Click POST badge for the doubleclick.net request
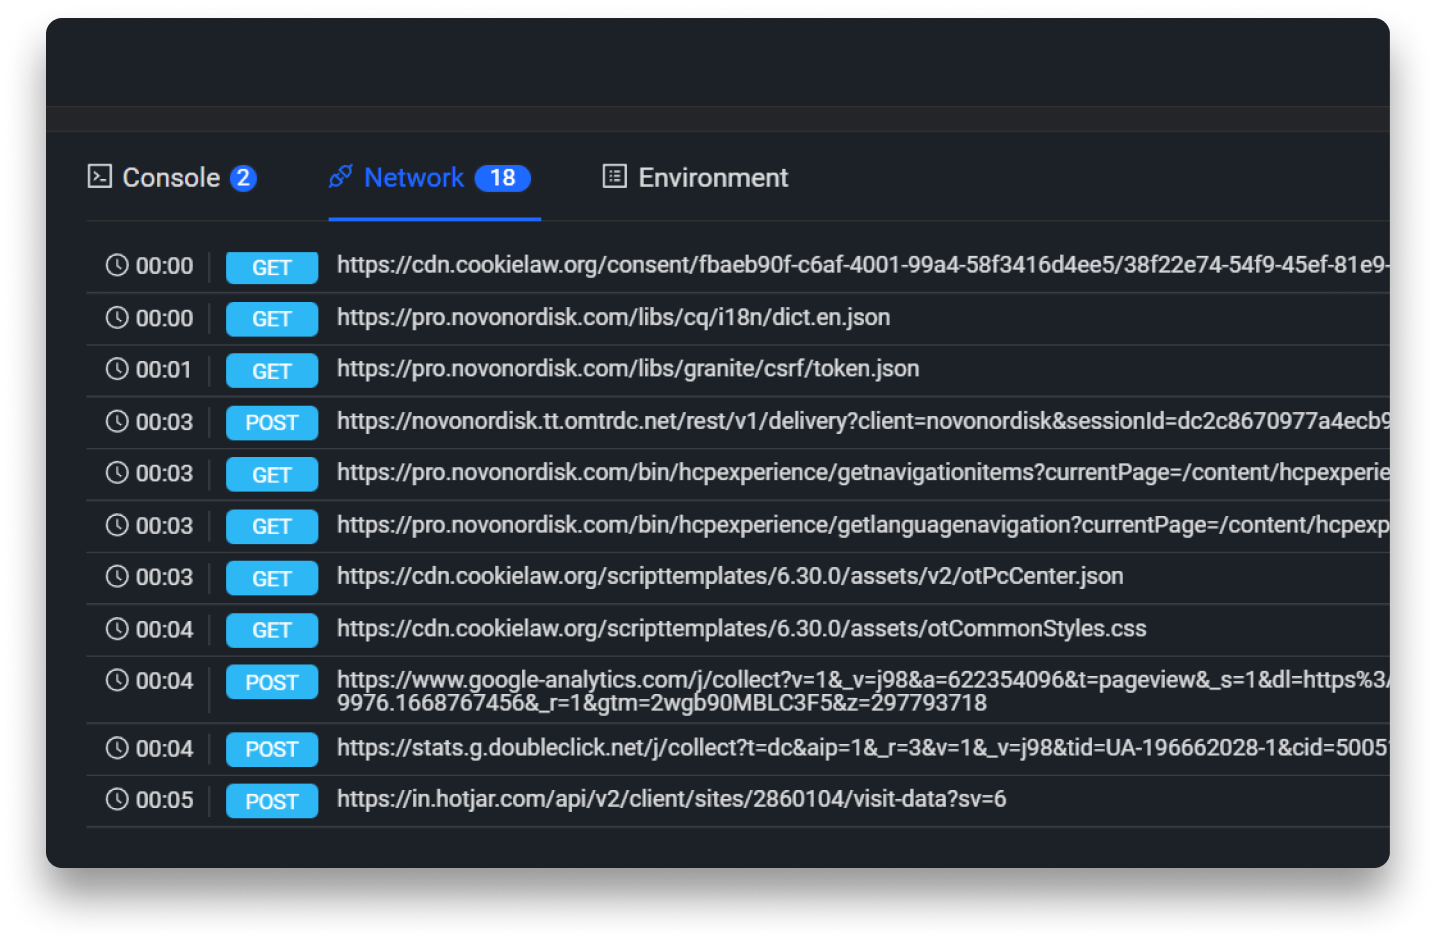Image resolution: width=1436 pixels, height=942 pixels. (272, 749)
